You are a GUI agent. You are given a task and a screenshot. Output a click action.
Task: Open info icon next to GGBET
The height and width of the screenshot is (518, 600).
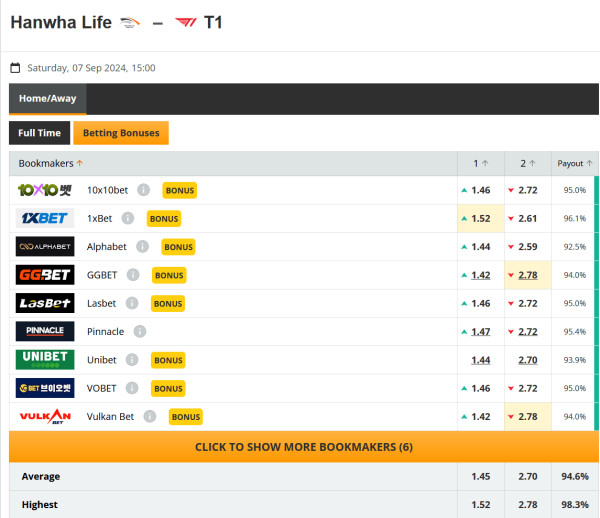[133, 275]
